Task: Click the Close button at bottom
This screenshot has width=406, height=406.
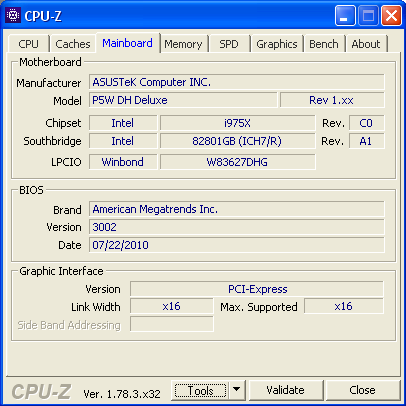Action: point(362,390)
